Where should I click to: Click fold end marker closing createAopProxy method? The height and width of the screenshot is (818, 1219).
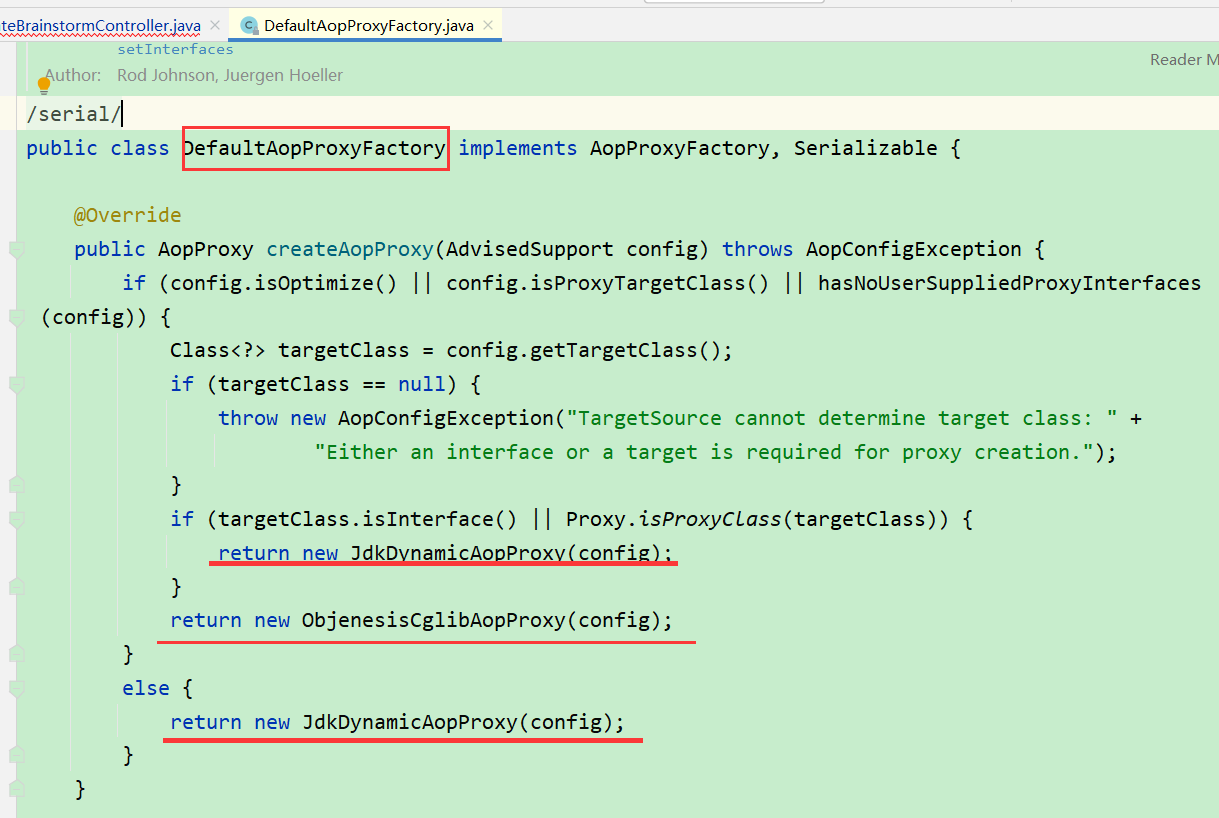pos(16,789)
